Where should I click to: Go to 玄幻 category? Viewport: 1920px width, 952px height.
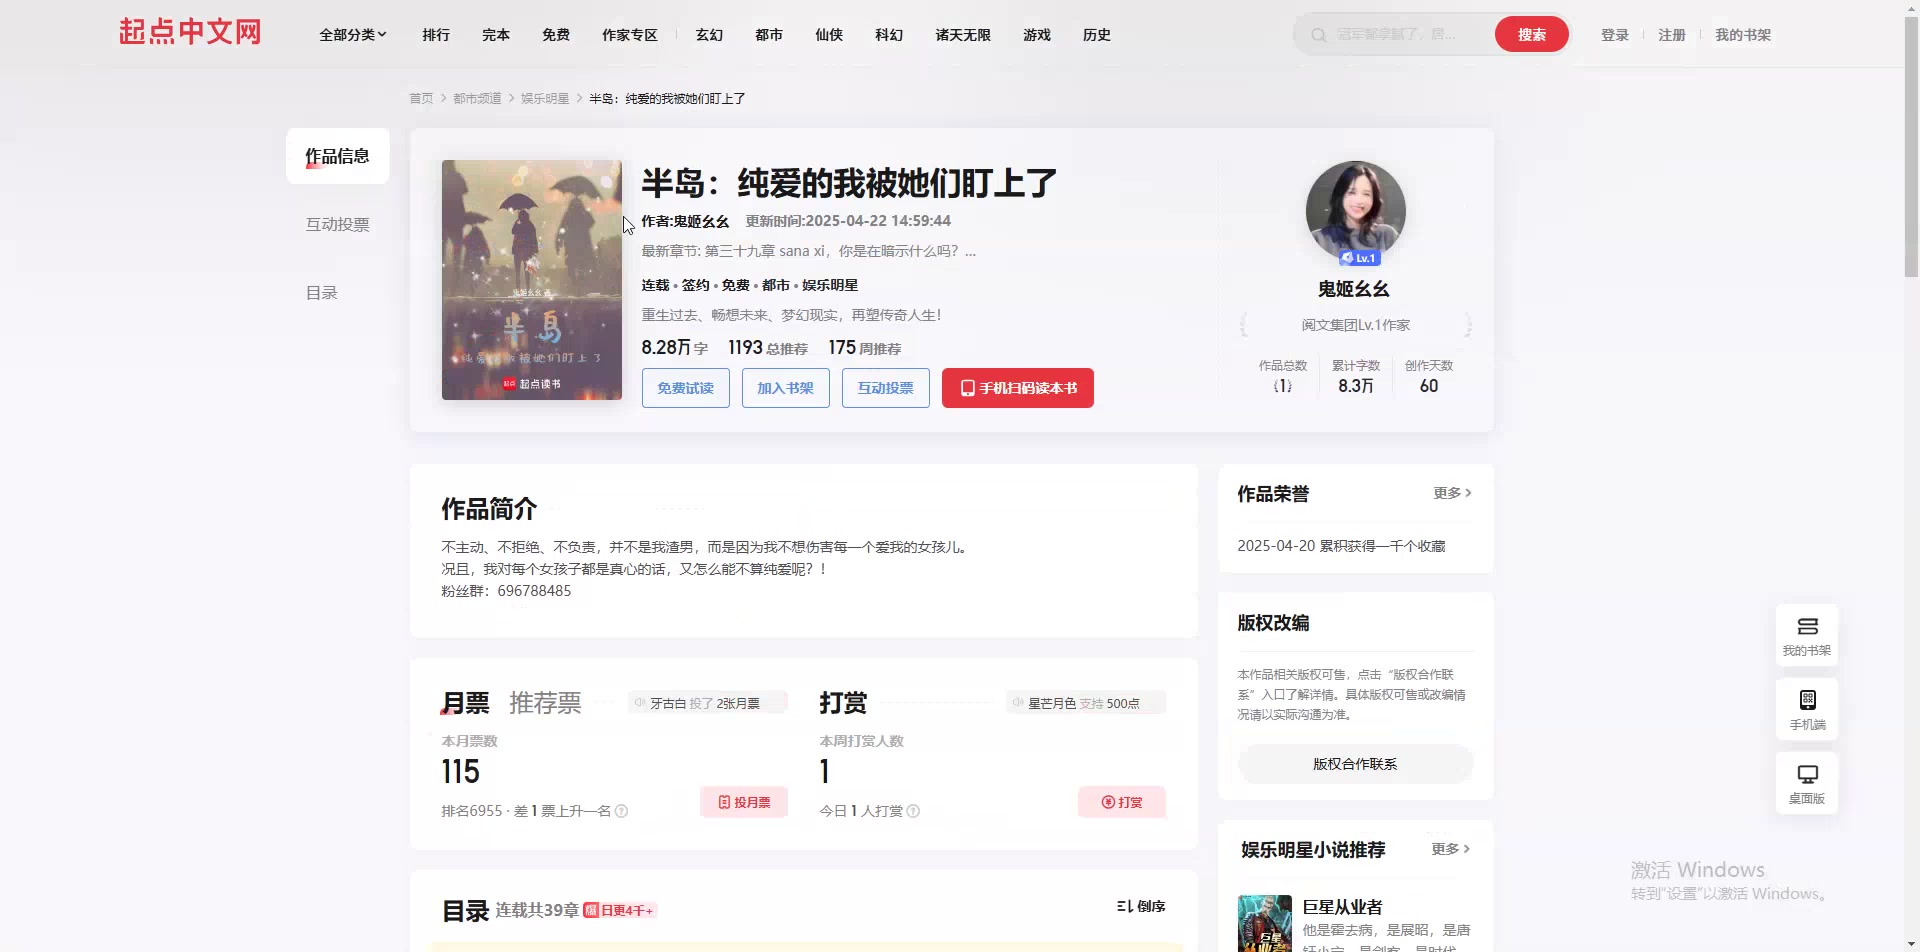709,35
